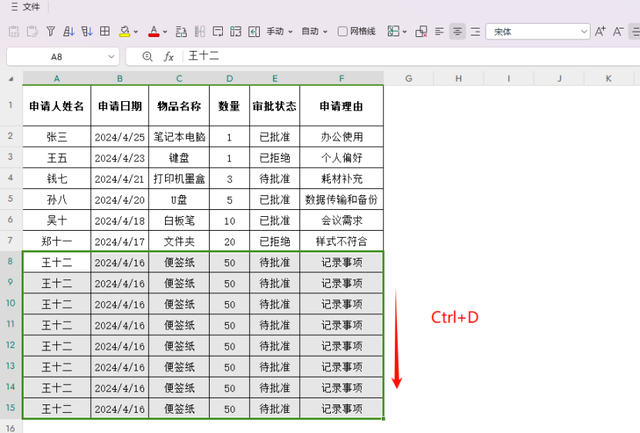Open font color dropdown arrow
This screenshot has height=433, width=640.
165,31
